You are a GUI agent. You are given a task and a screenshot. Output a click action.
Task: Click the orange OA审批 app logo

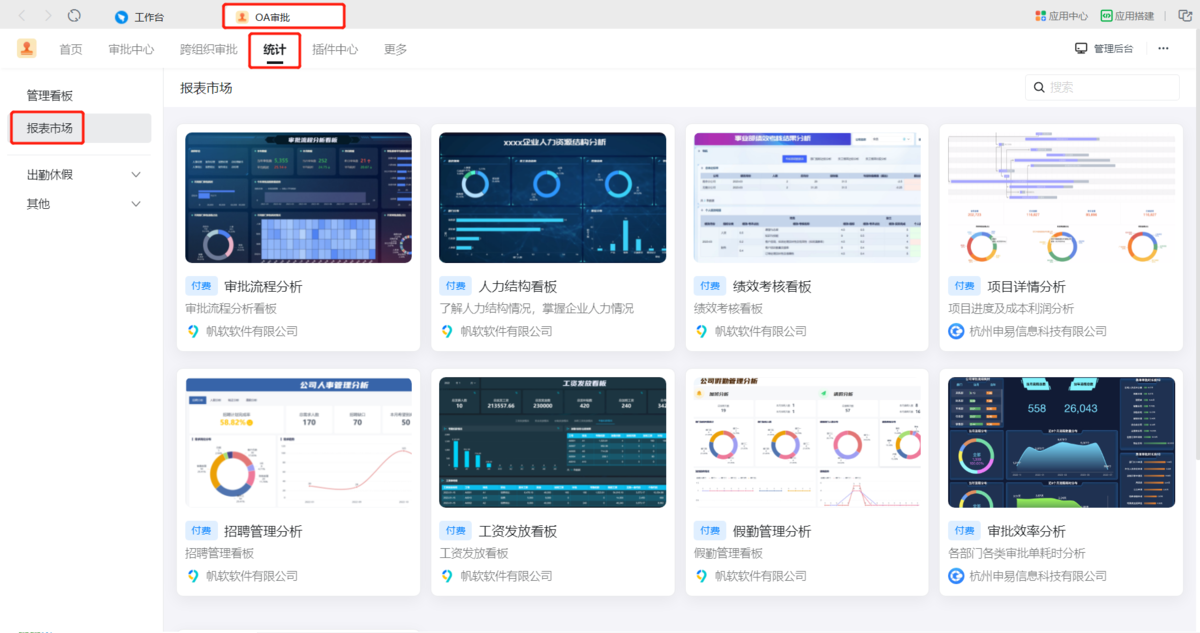[x=27, y=48]
